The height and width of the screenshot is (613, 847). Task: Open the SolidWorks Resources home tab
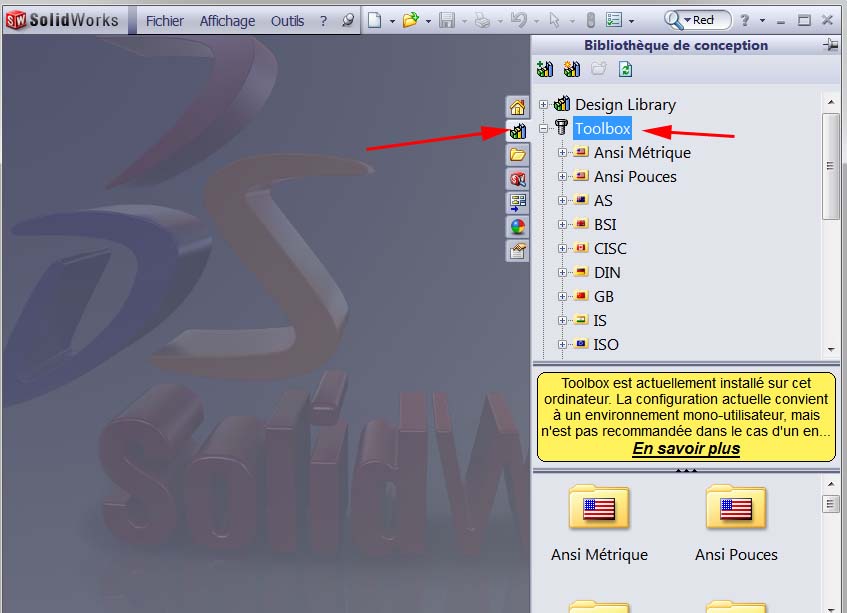(517, 107)
